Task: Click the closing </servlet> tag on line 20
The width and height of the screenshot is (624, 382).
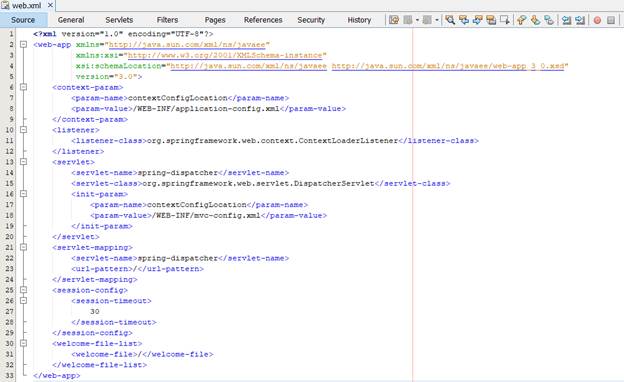Action: tap(76, 237)
